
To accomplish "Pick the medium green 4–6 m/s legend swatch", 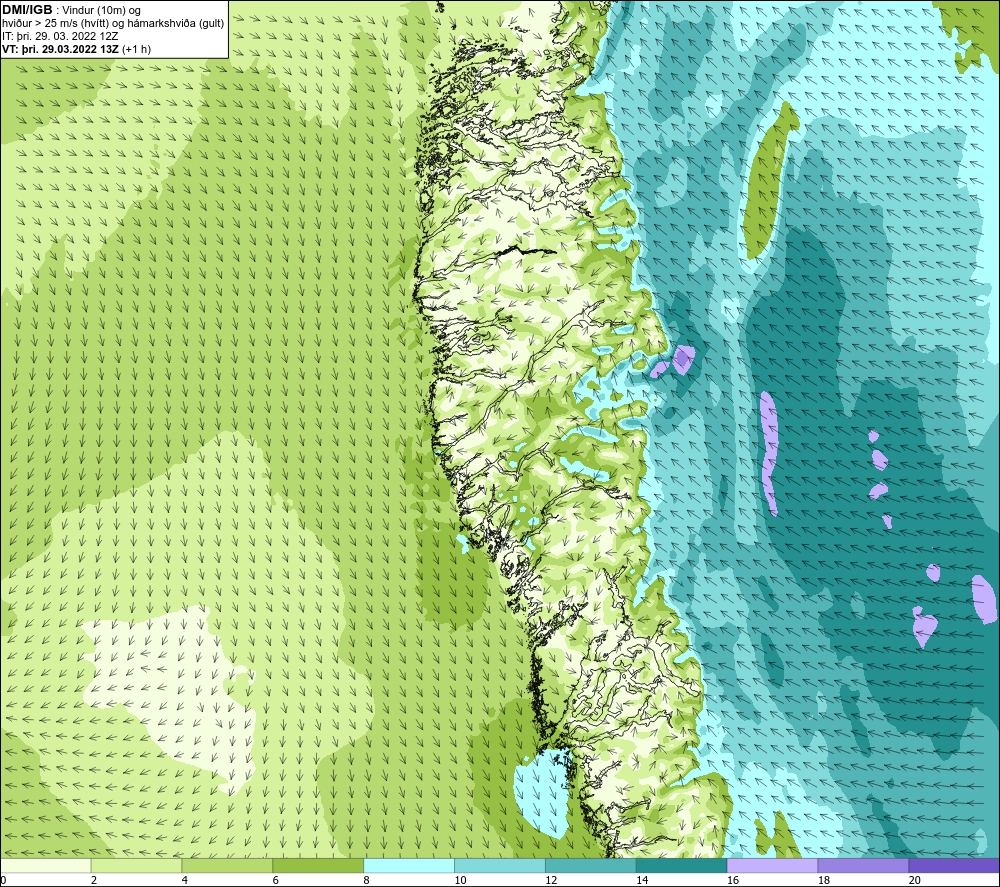I will click(227, 865).
